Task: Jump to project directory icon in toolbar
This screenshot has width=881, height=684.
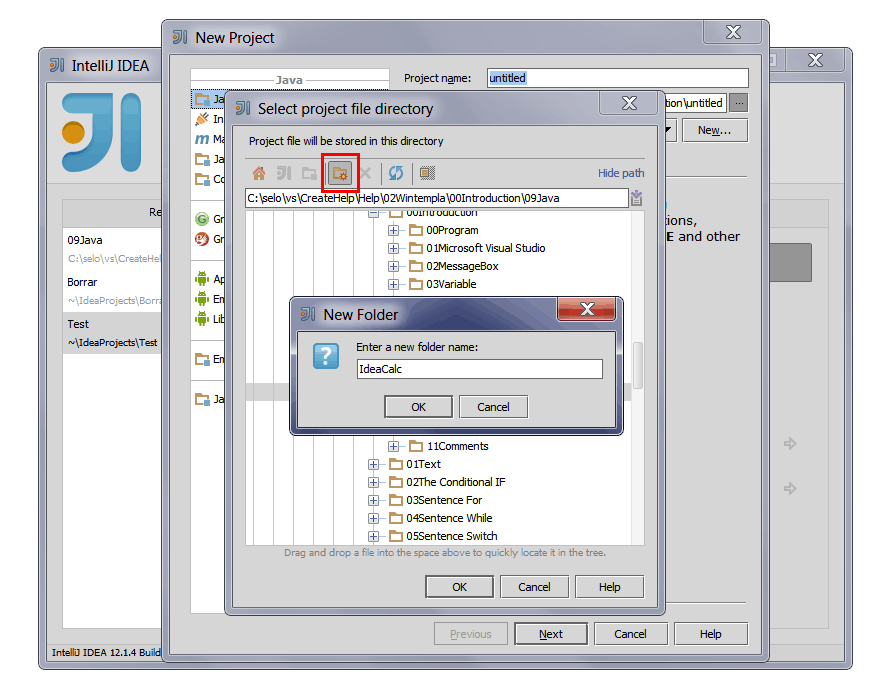Action: click(284, 173)
